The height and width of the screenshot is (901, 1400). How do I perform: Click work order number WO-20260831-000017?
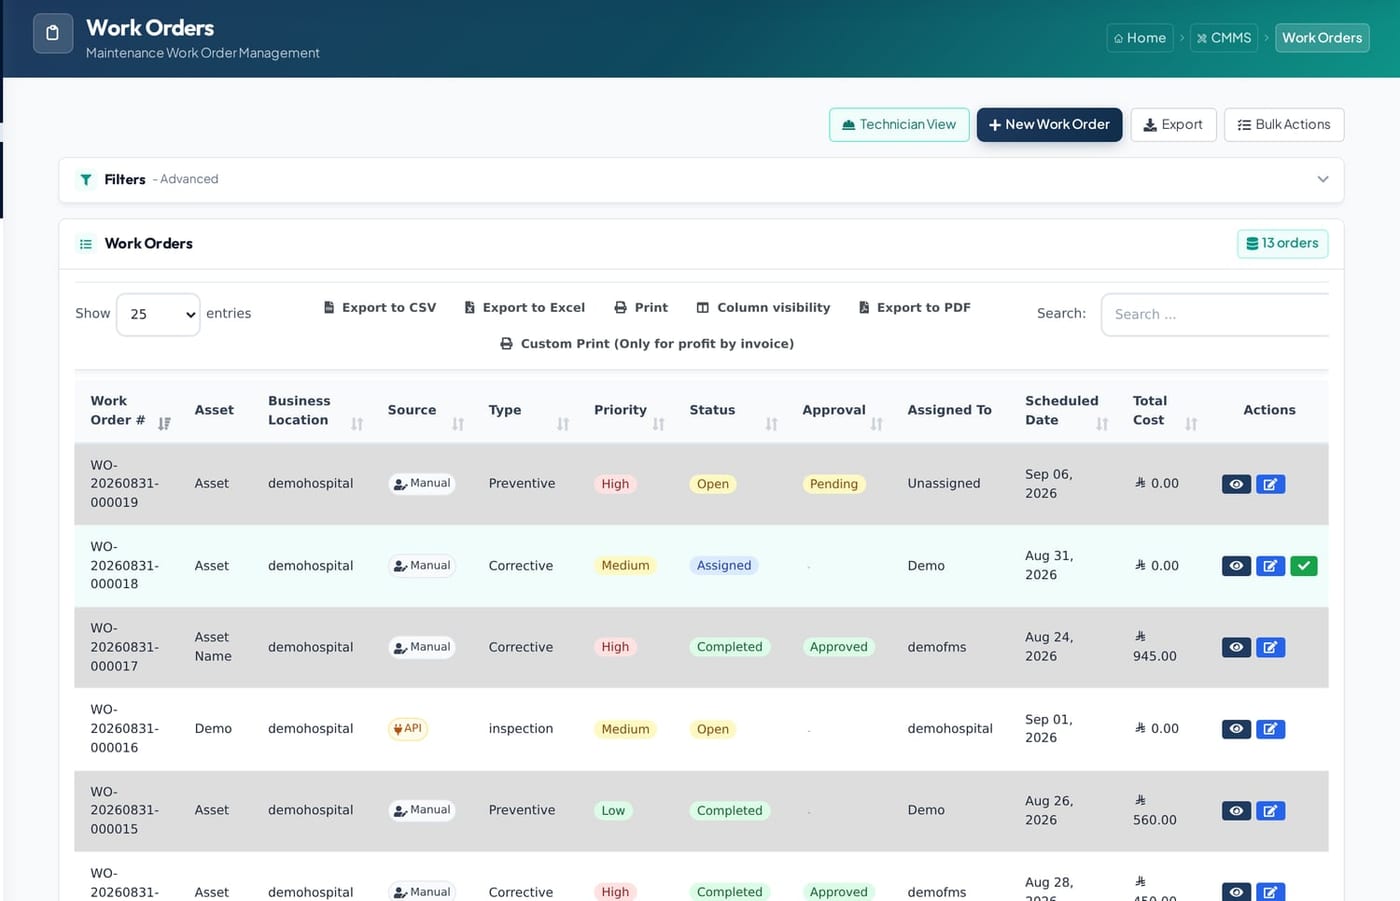[124, 647]
